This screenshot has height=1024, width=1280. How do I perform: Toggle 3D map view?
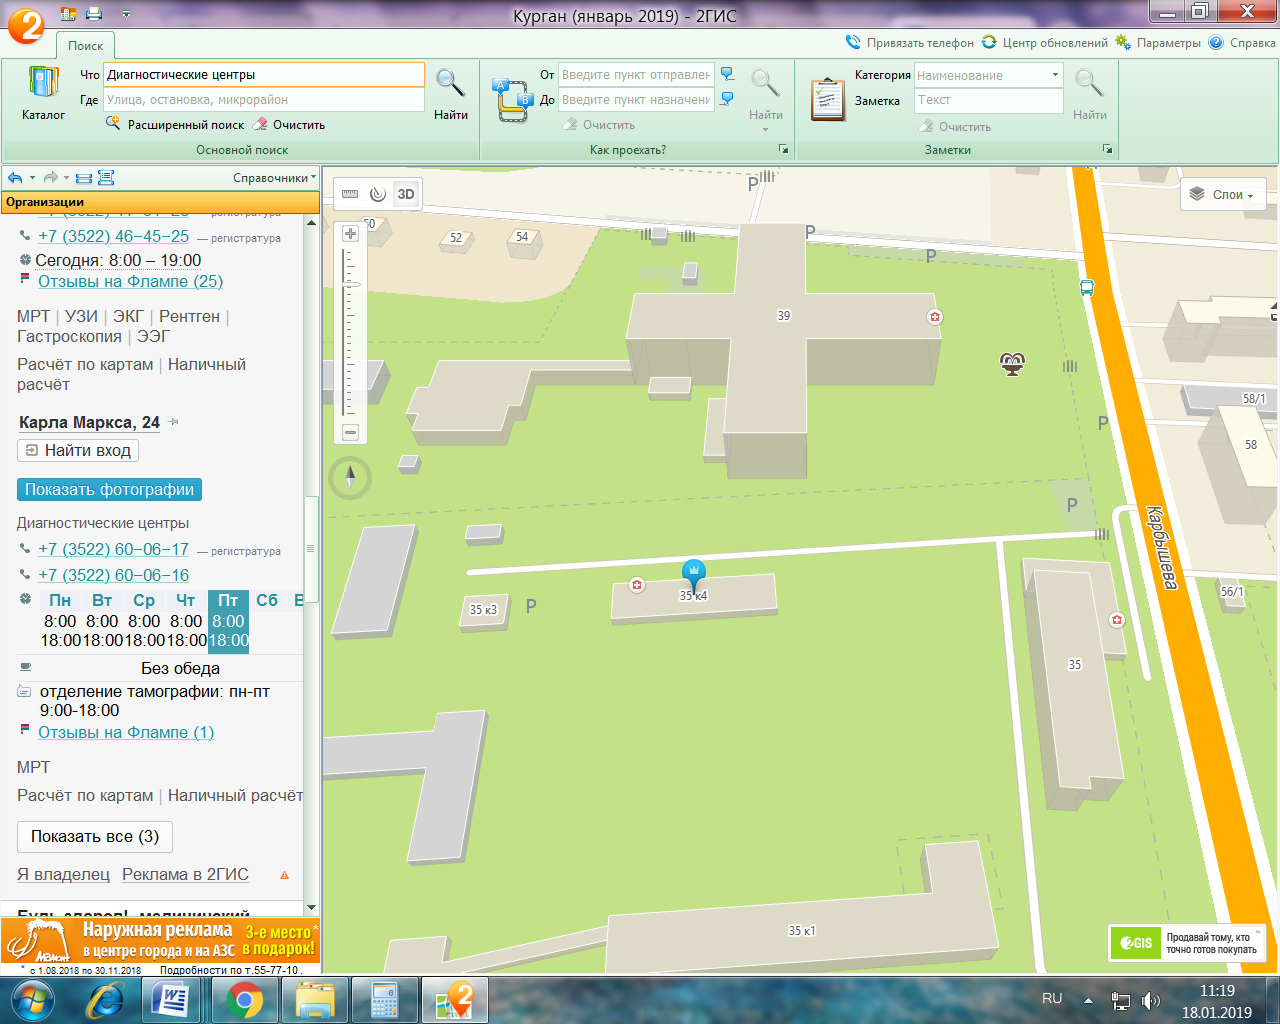(406, 194)
